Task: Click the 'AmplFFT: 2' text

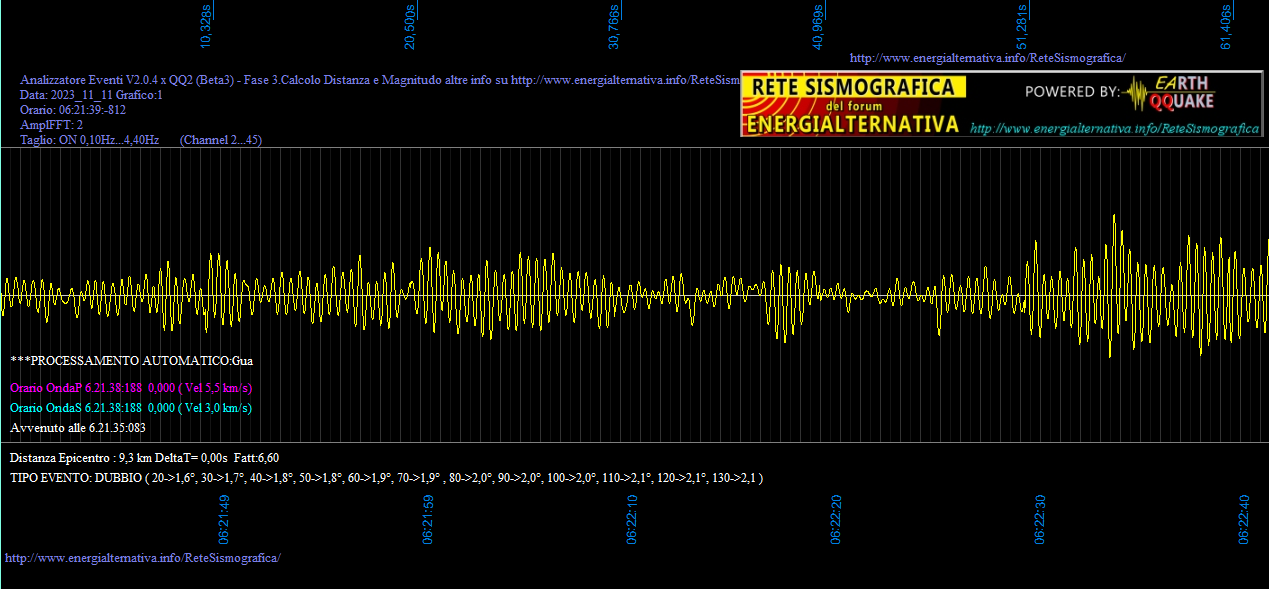Action: (x=51, y=125)
